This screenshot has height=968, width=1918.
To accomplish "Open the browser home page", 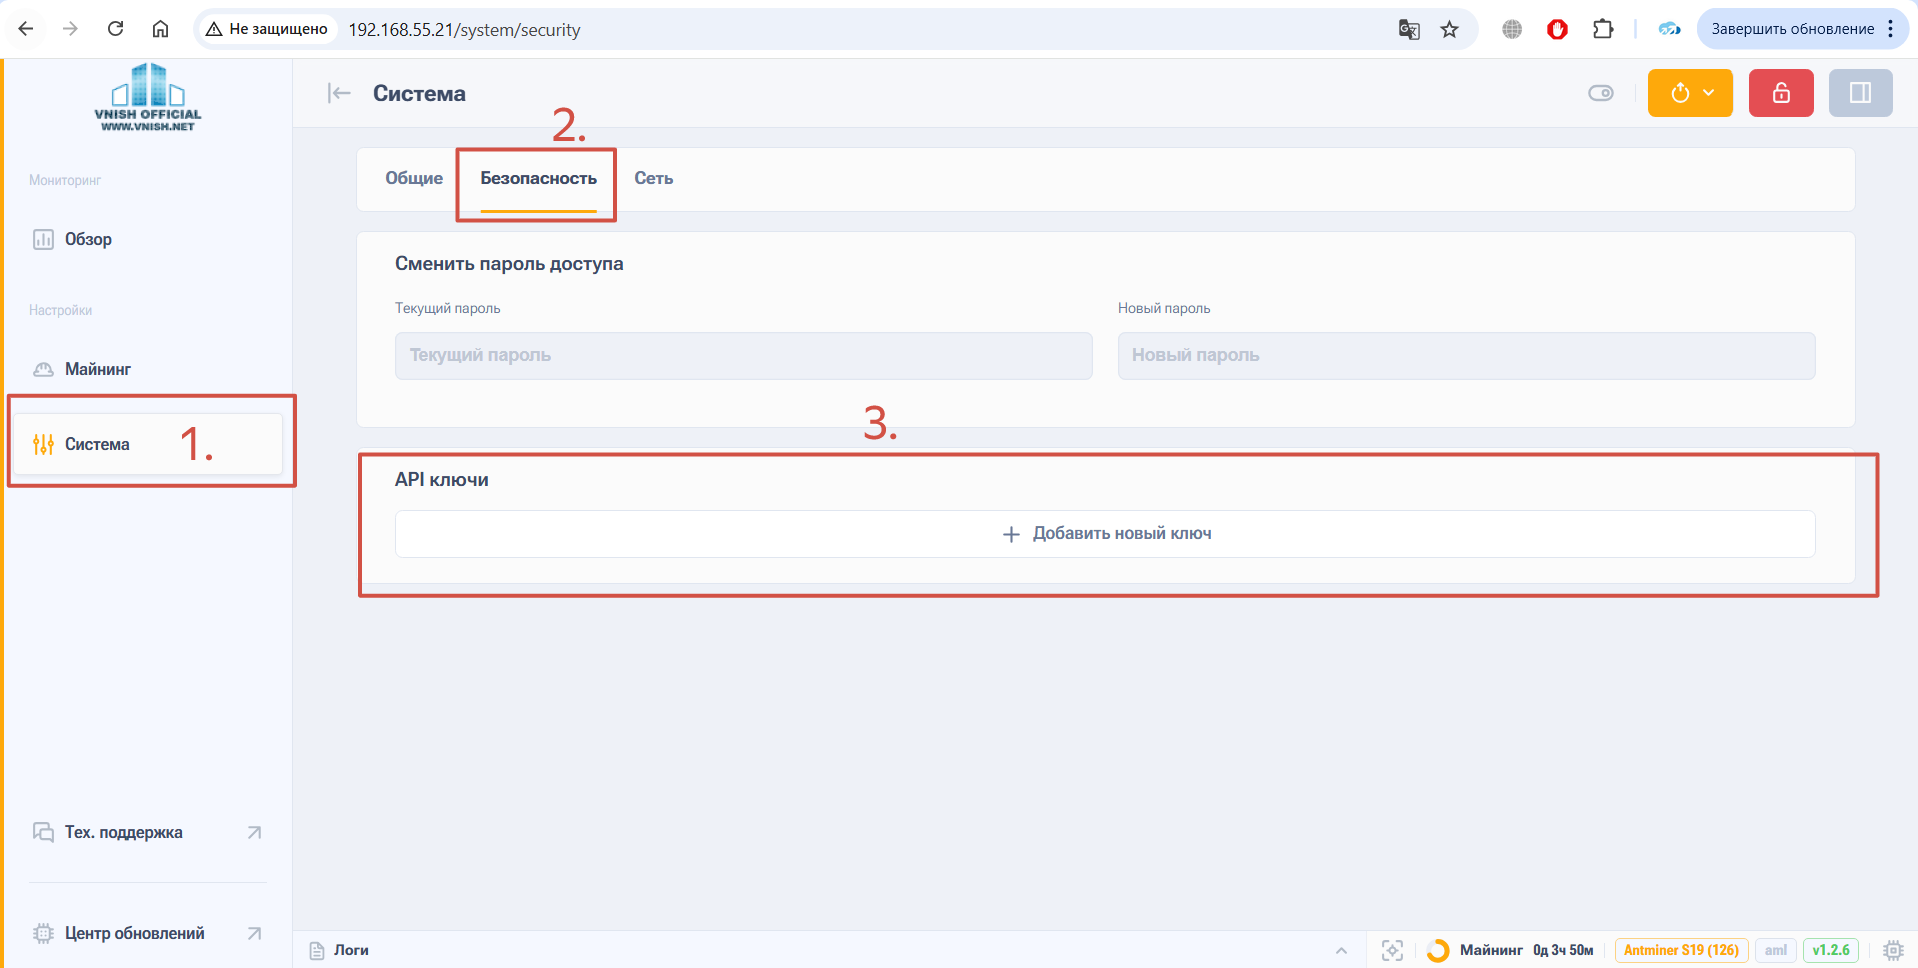I will point(160,29).
